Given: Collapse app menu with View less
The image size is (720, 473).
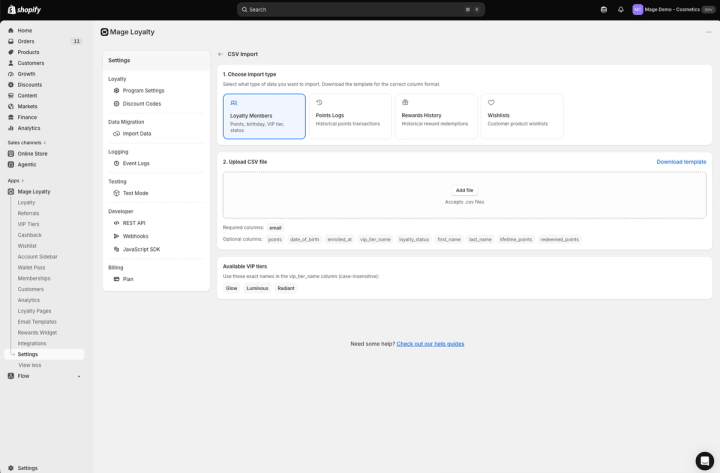Looking at the screenshot, I should pos(30,365).
